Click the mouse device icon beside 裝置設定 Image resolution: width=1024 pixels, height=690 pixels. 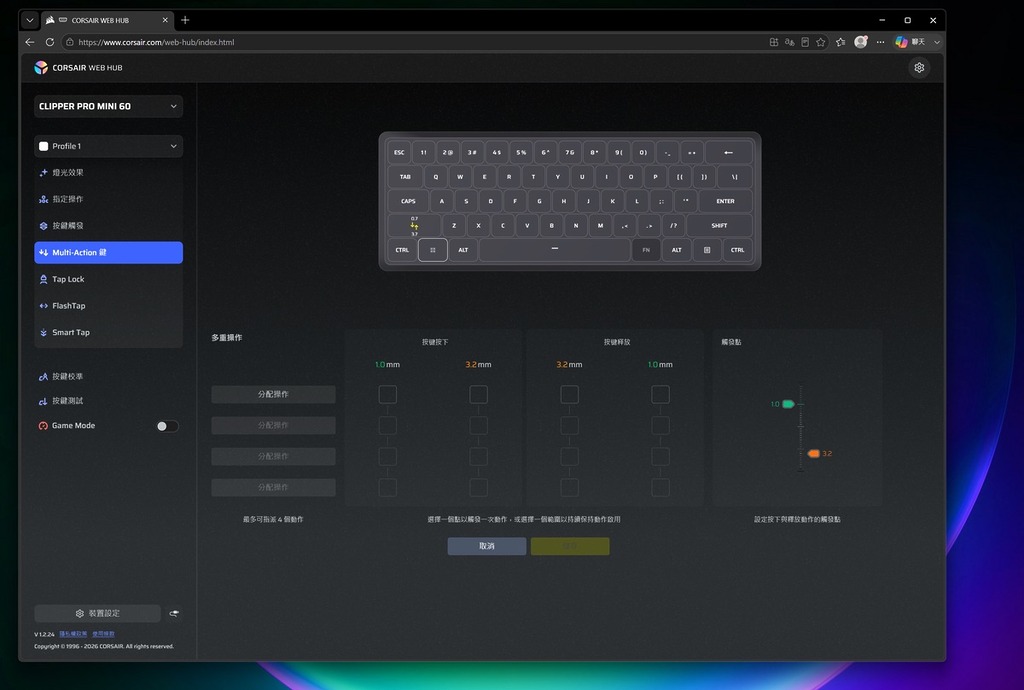pyautogui.click(x=174, y=613)
